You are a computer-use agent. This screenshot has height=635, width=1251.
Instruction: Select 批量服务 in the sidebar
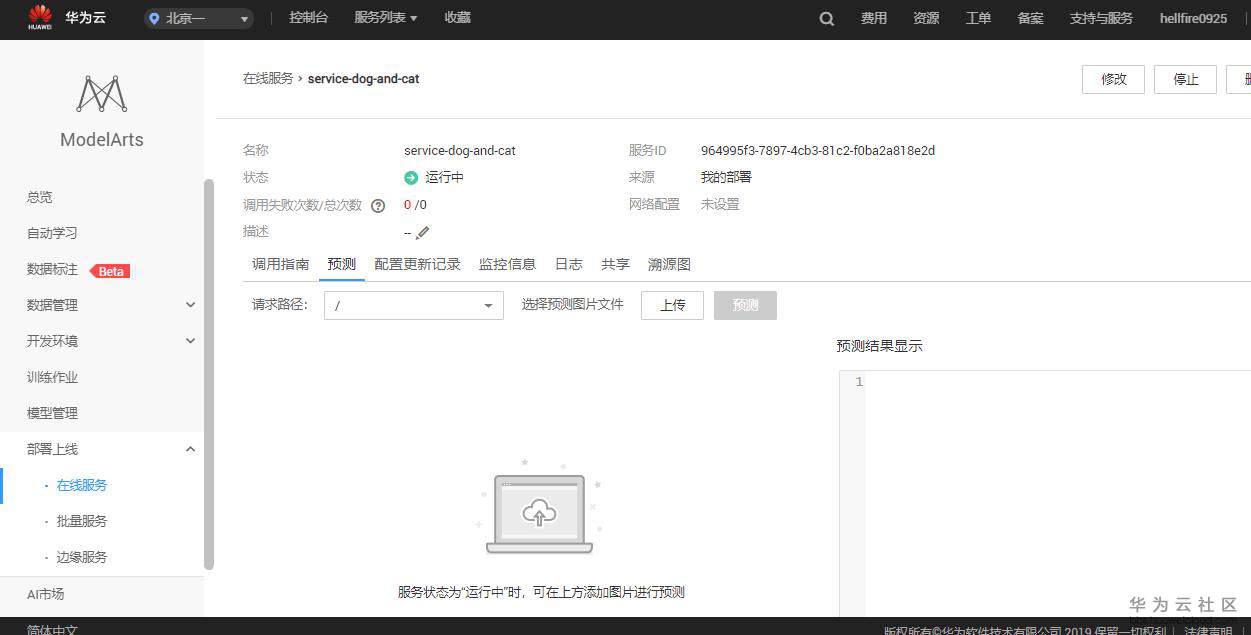(82, 521)
